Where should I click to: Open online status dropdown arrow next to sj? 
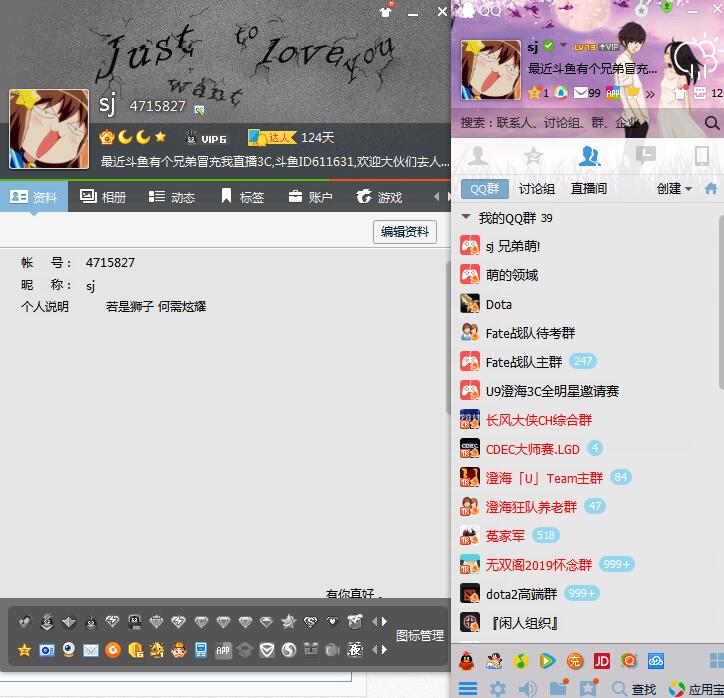(x=563, y=45)
